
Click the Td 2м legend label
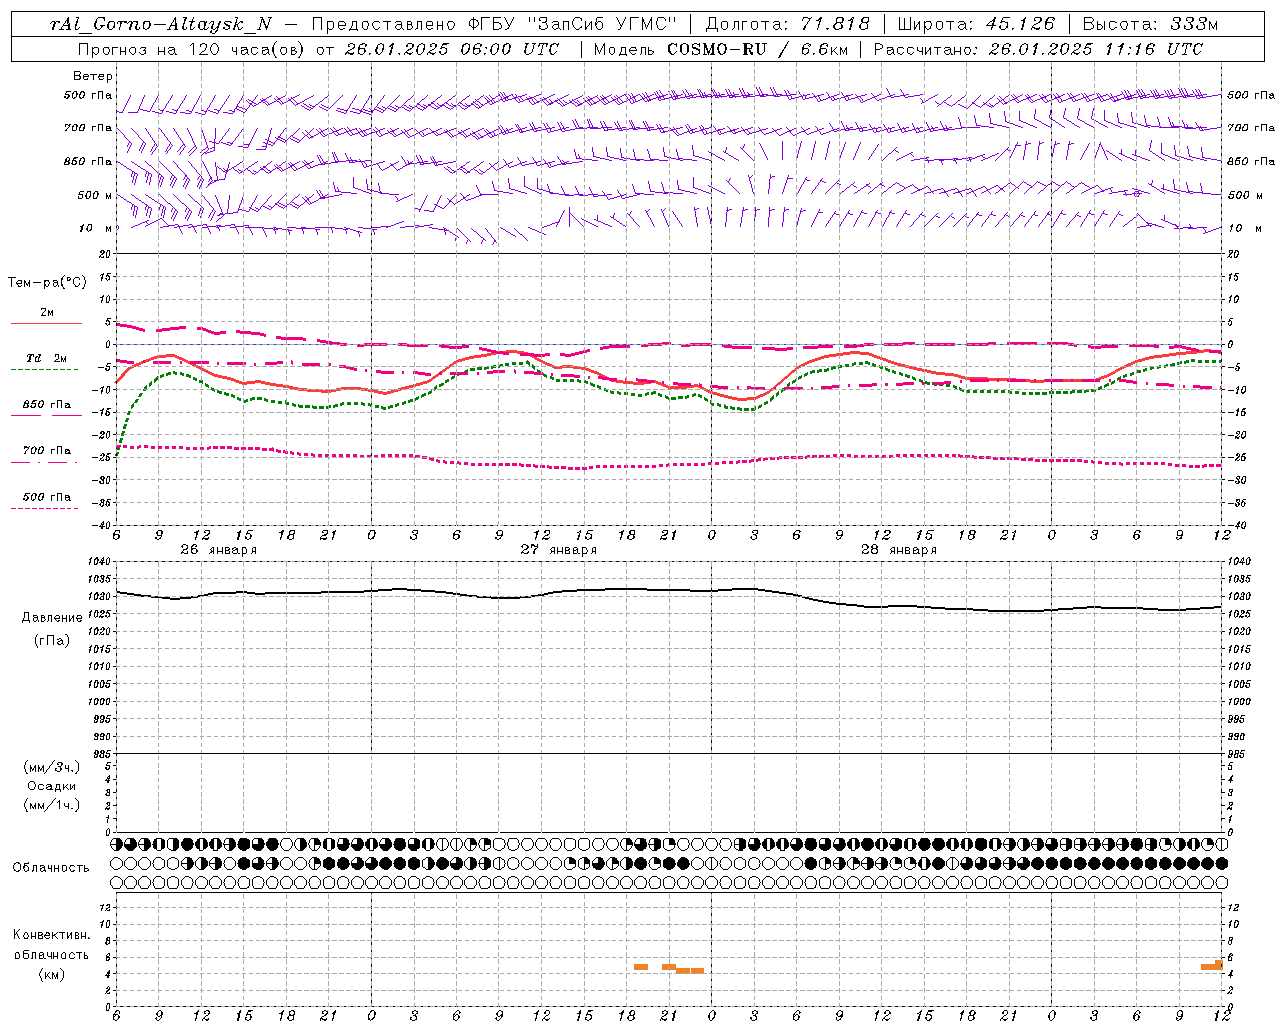pos(47,358)
